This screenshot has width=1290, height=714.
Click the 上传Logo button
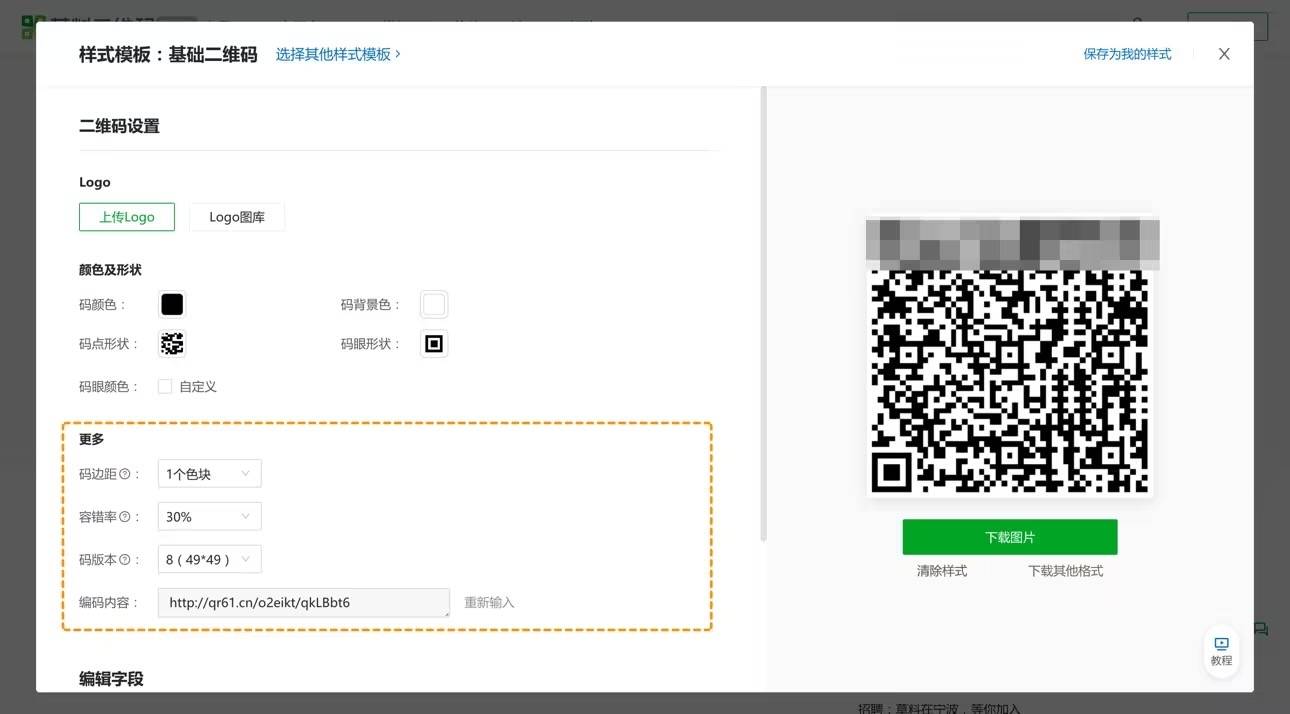point(127,217)
